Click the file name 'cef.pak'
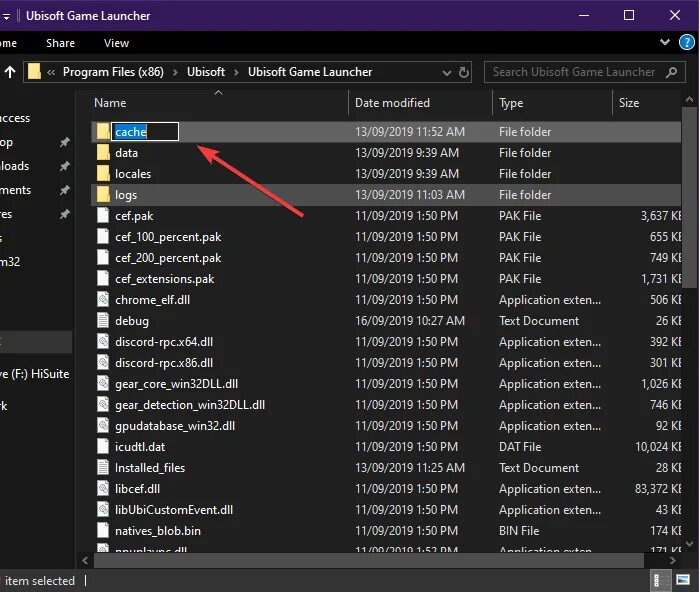Viewport: 700px width, 592px height. click(134, 216)
